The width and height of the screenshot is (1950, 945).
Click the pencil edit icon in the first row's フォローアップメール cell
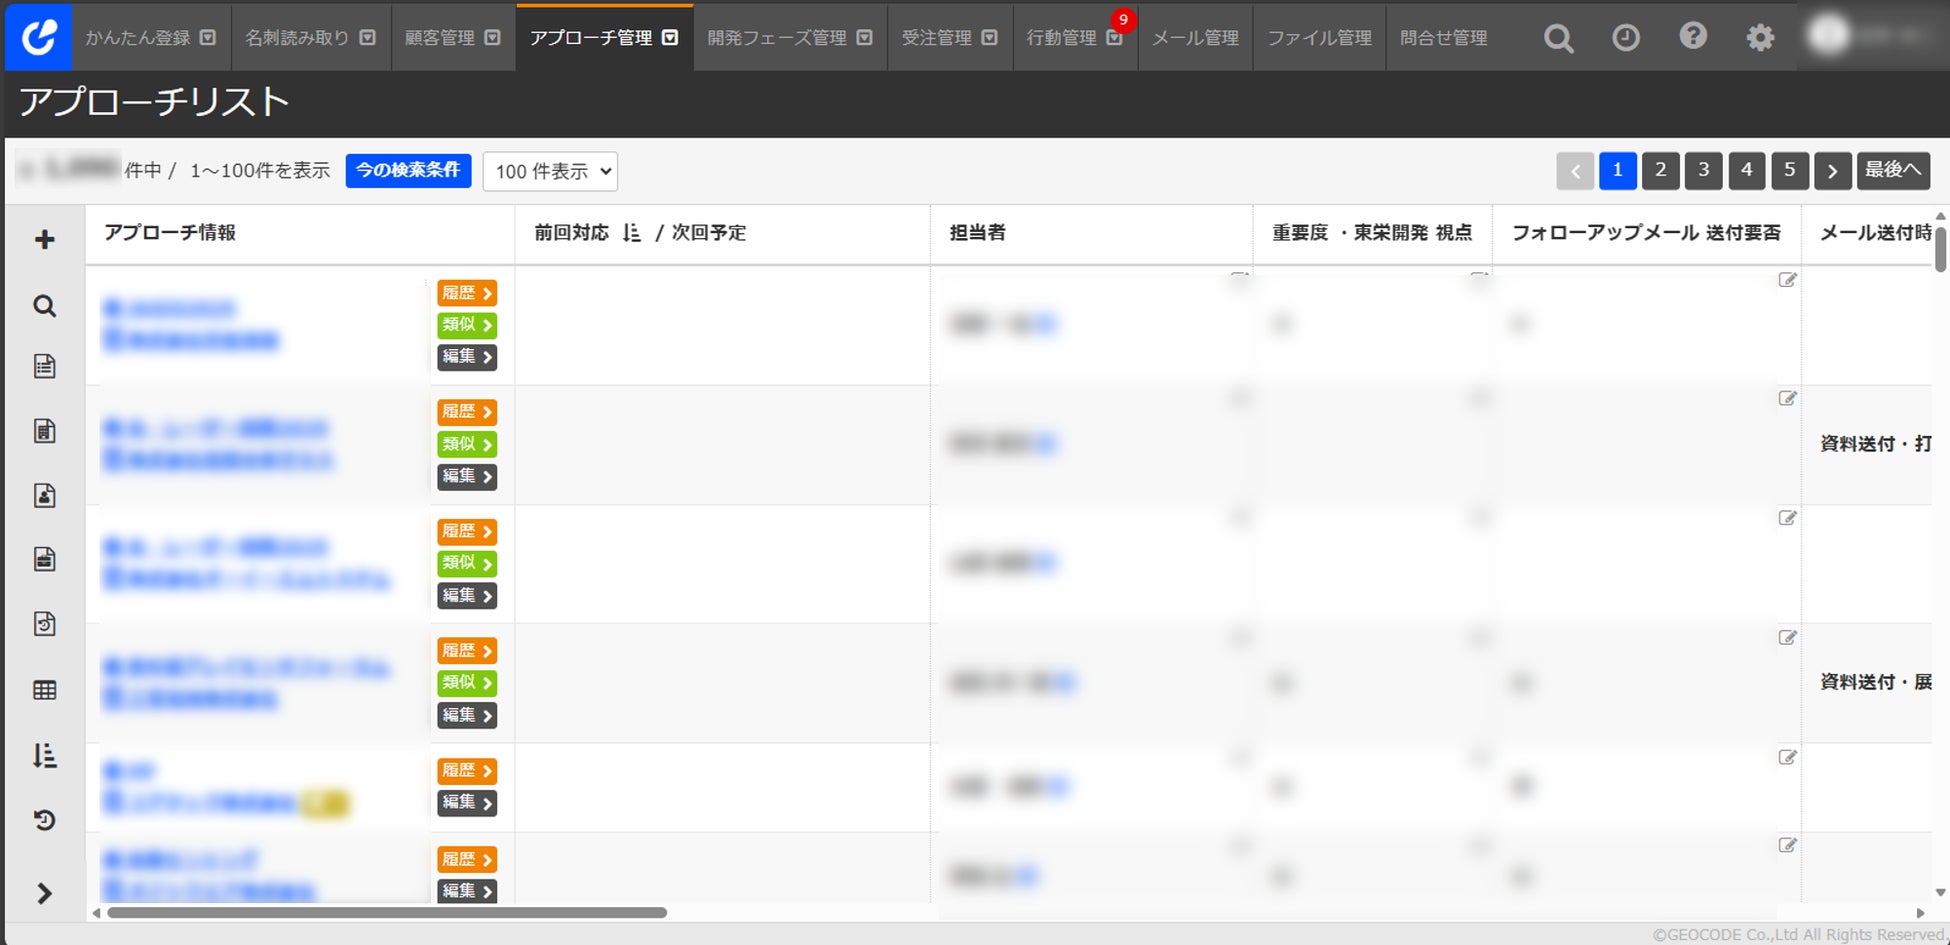tap(1787, 280)
